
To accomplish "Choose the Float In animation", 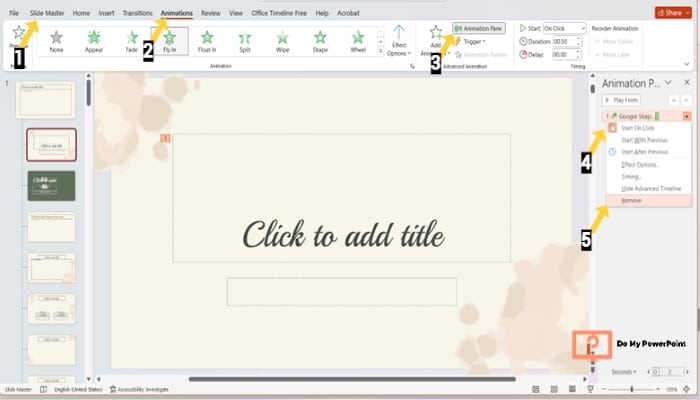I will pos(207,41).
